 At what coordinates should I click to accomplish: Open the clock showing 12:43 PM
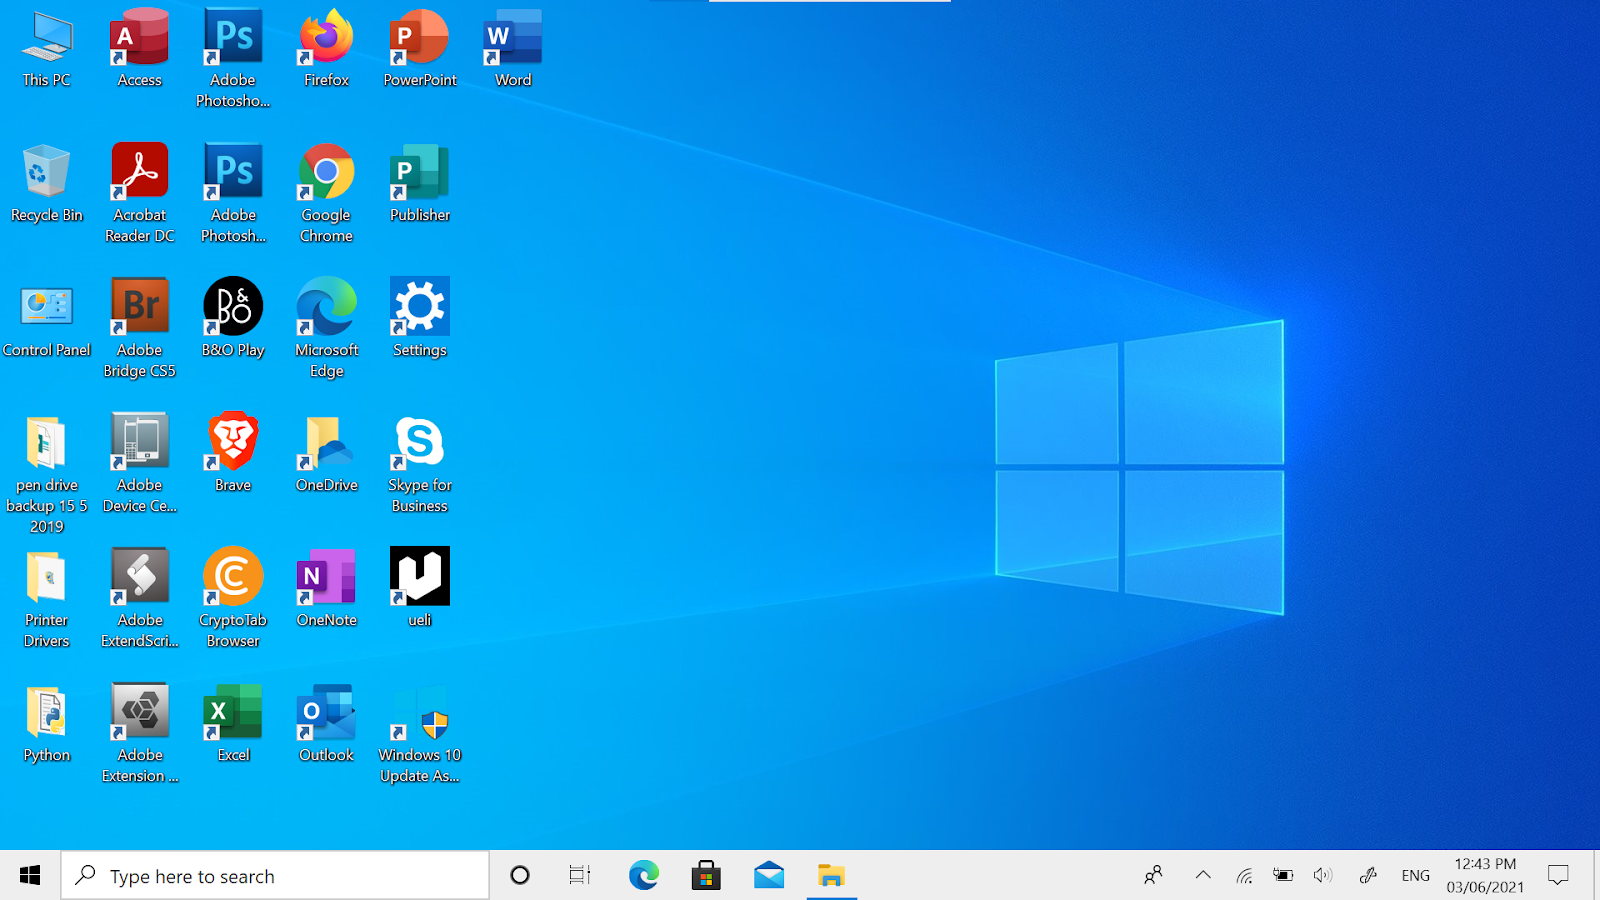coord(1485,876)
